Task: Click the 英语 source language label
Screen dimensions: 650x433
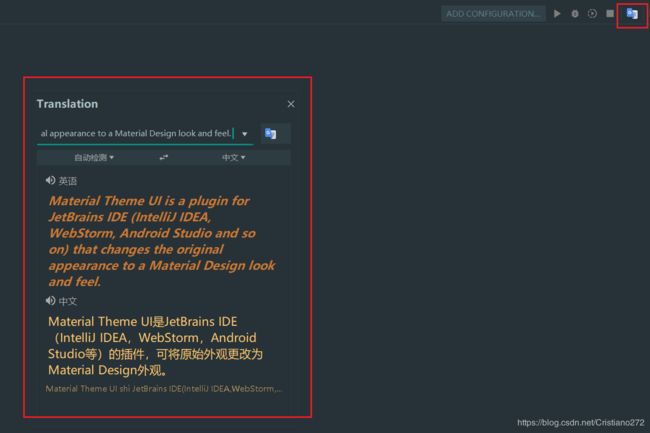Action: [68, 181]
